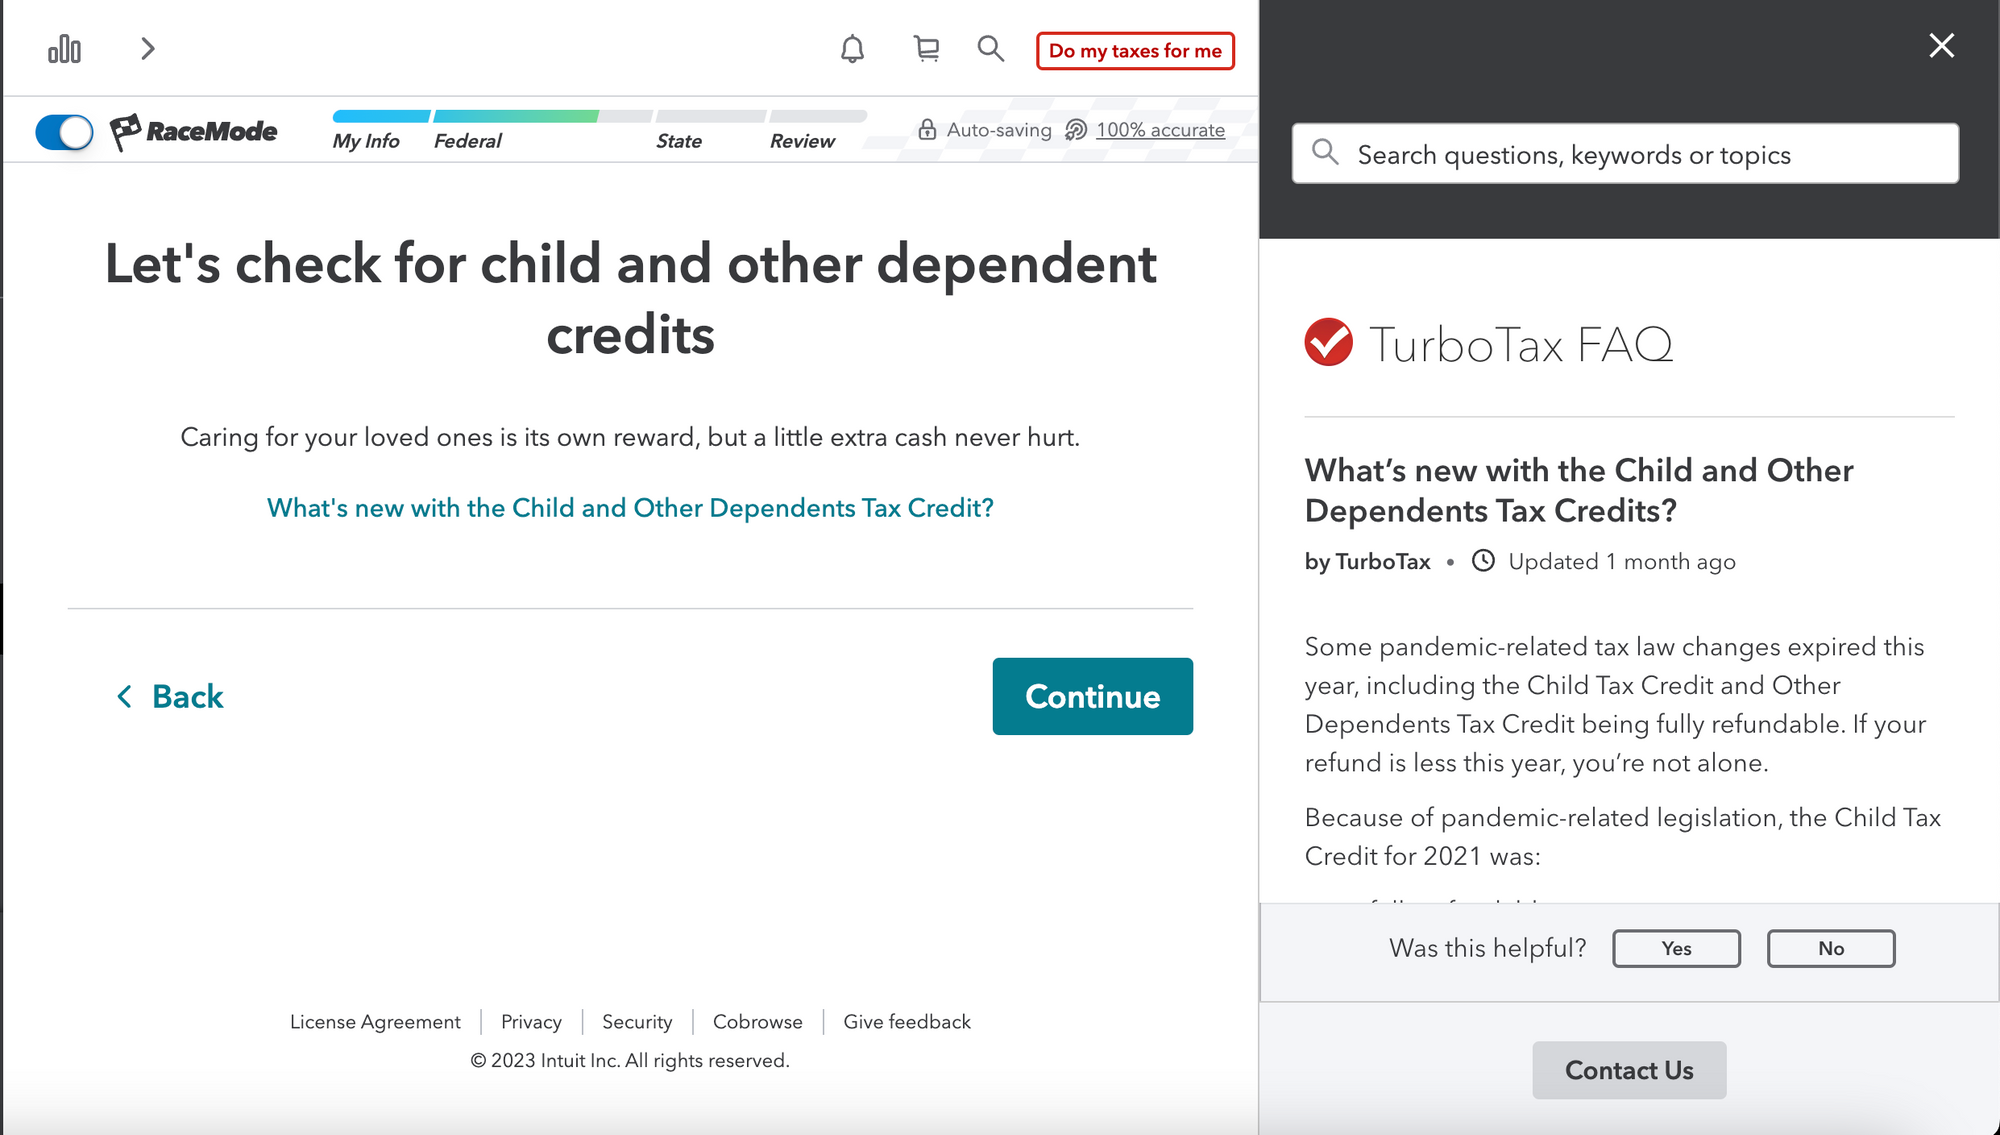Go to the My Info section
The image size is (2000, 1135).
[x=366, y=141]
